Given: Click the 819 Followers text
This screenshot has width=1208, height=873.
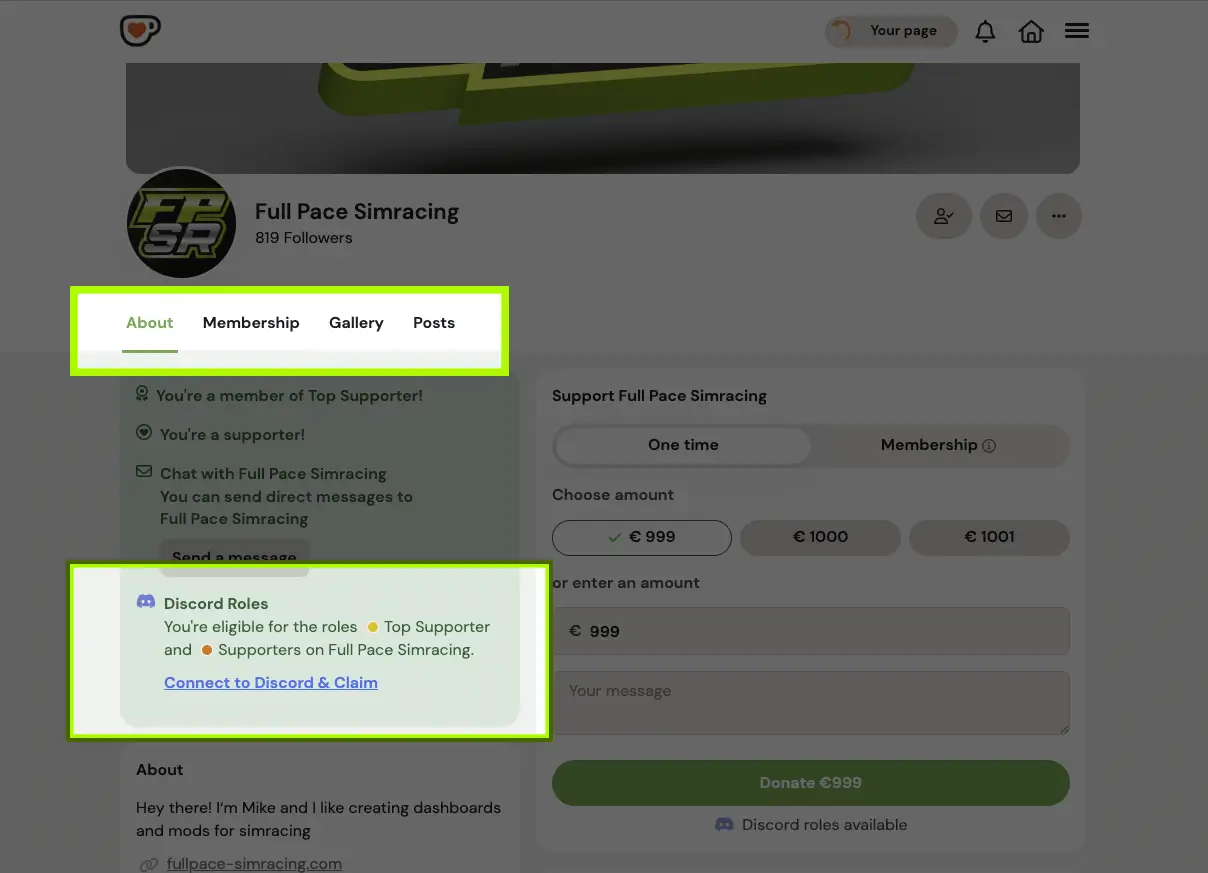Looking at the screenshot, I should [304, 238].
